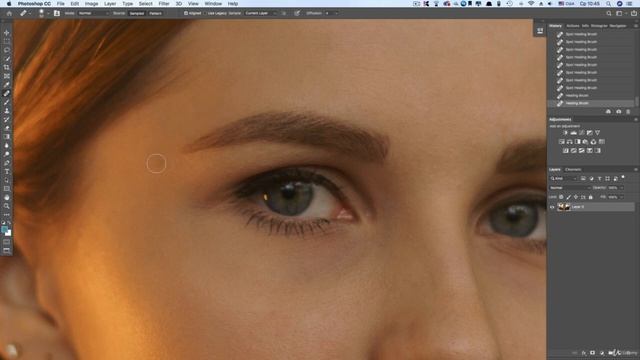Toggle filter for pixel layers
Image resolution: width=640 pixels, height=360 pixels.
click(x=583, y=179)
